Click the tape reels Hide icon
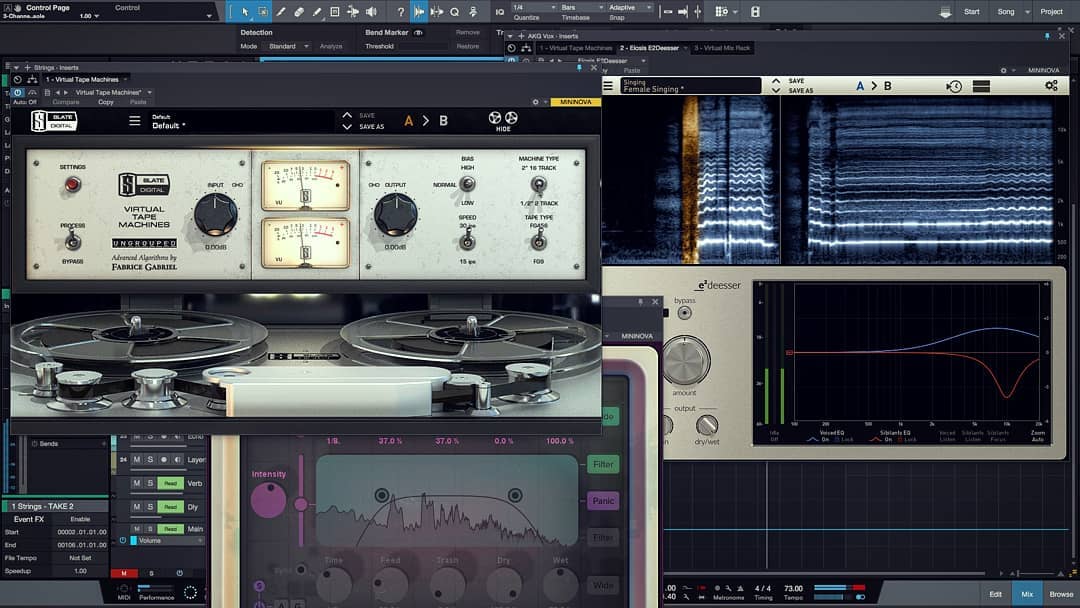This screenshot has height=608, width=1080. [503, 120]
